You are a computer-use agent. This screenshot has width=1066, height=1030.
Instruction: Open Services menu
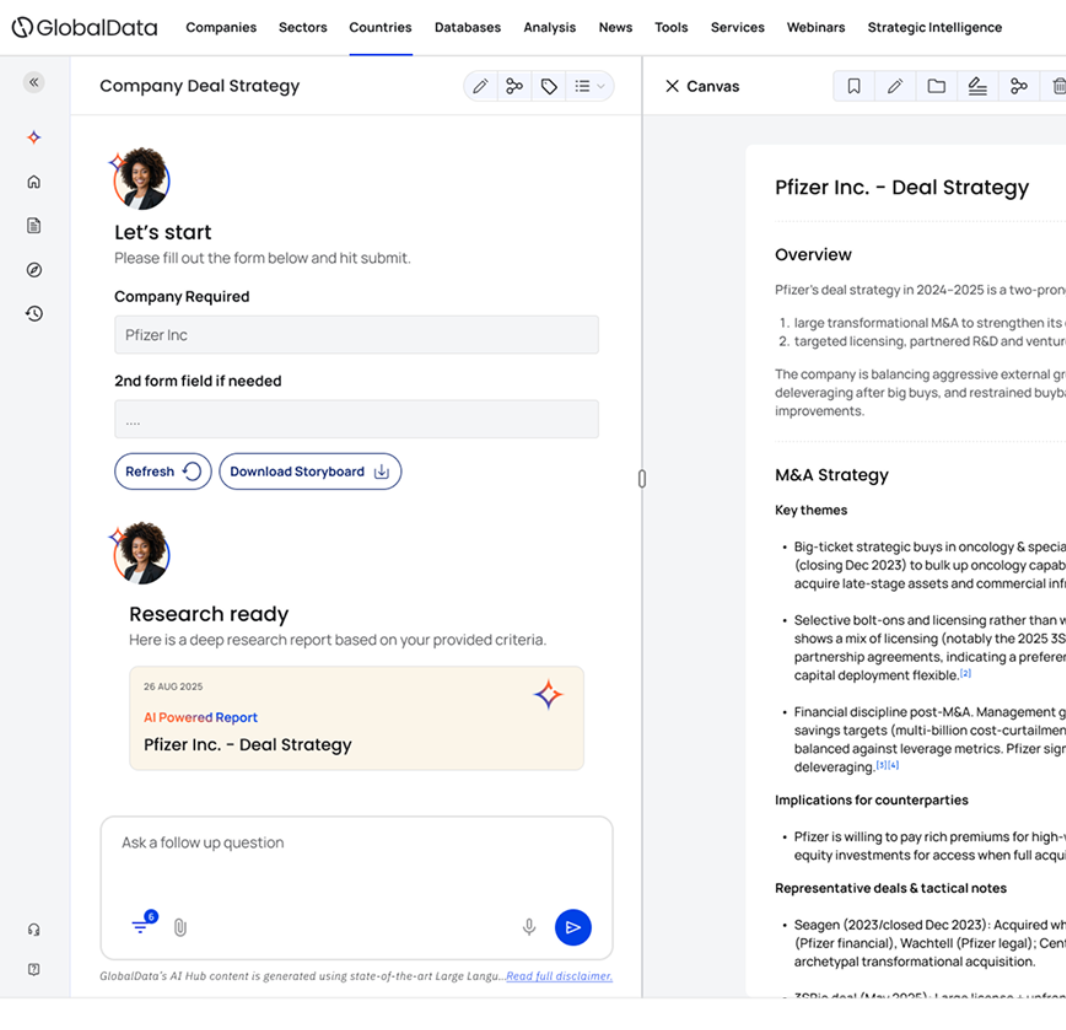click(x=738, y=27)
